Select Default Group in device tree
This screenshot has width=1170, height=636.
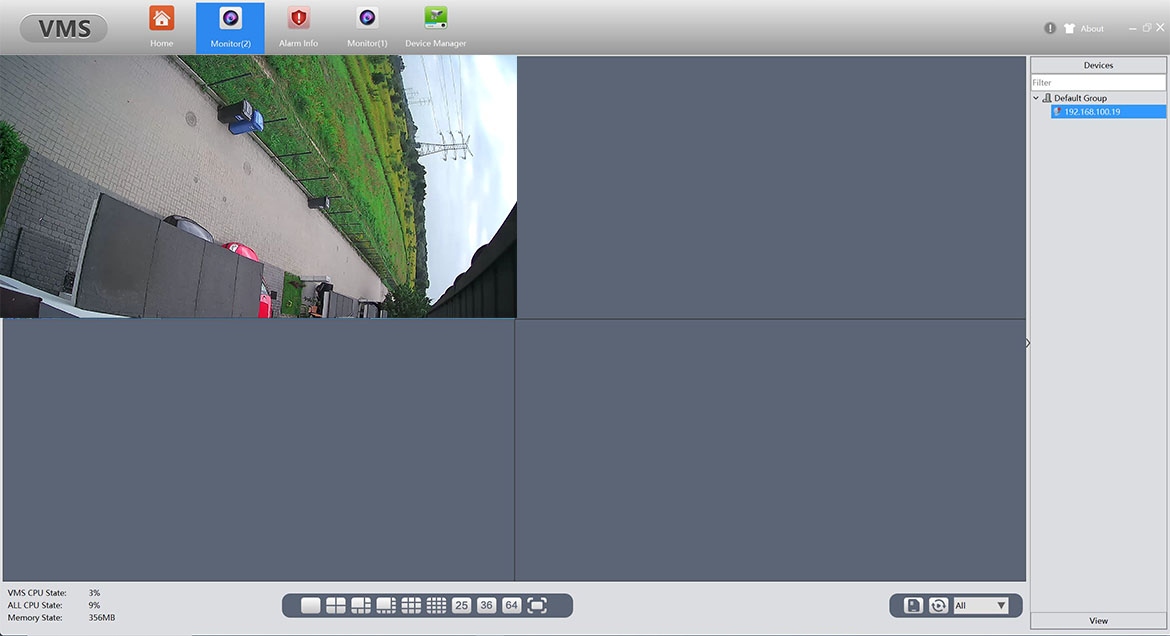pos(1080,98)
